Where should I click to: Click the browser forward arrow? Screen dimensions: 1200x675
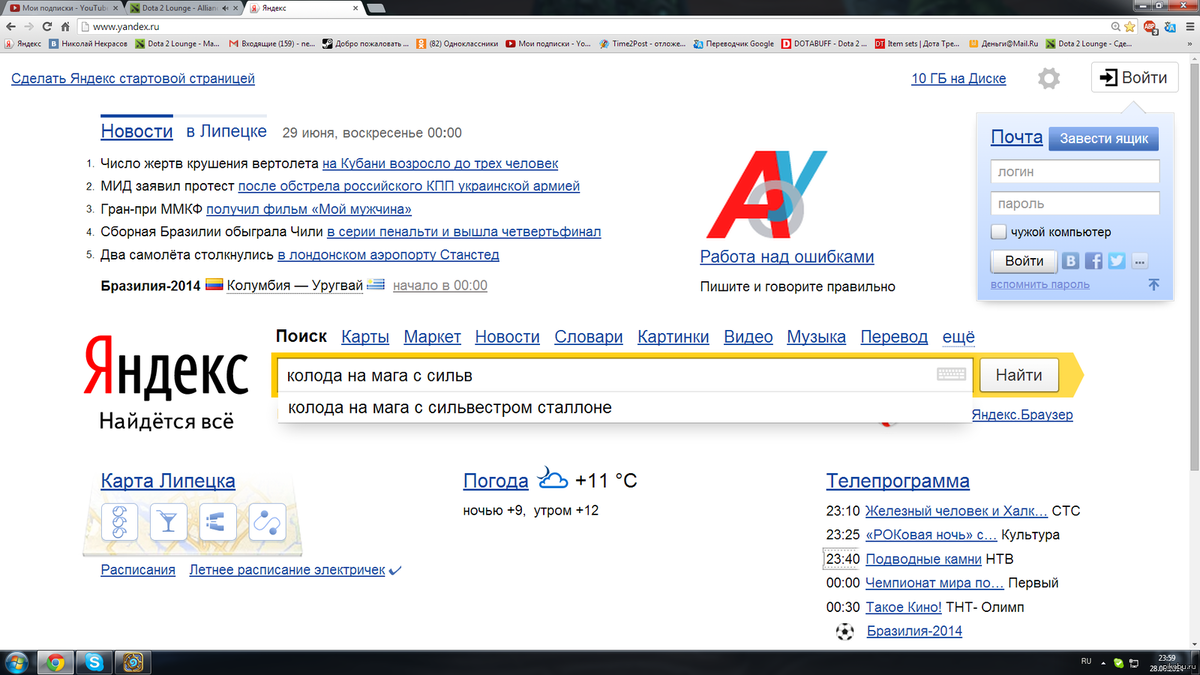point(30,26)
